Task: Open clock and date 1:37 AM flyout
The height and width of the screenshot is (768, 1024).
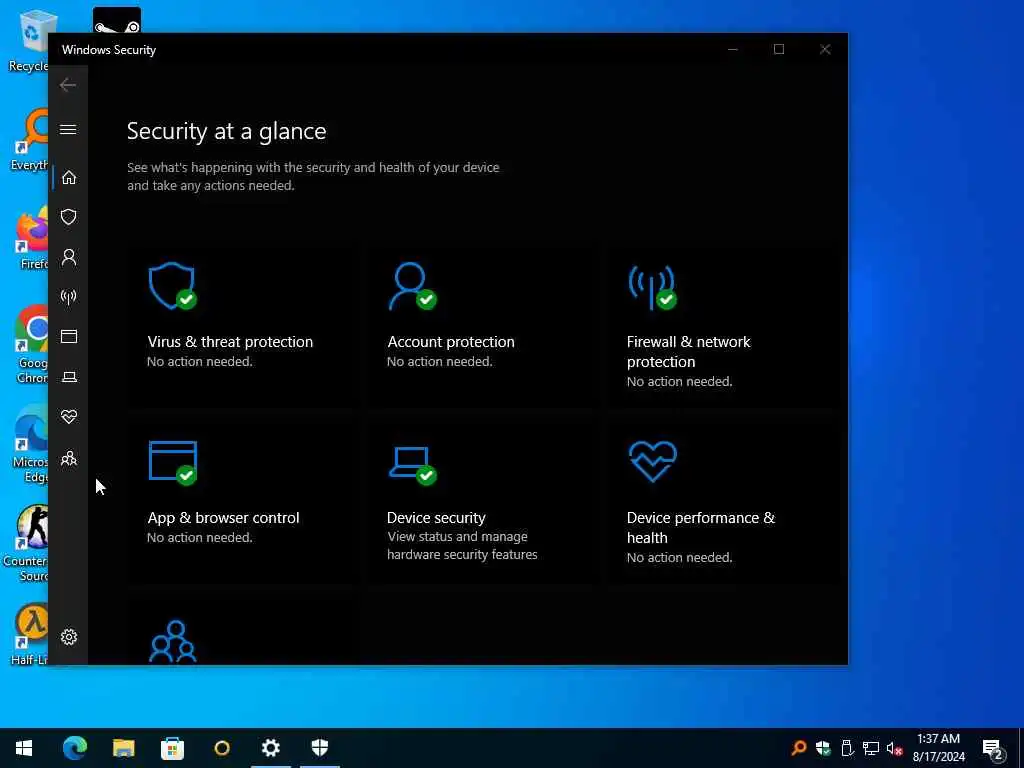Action: [x=938, y=748]
